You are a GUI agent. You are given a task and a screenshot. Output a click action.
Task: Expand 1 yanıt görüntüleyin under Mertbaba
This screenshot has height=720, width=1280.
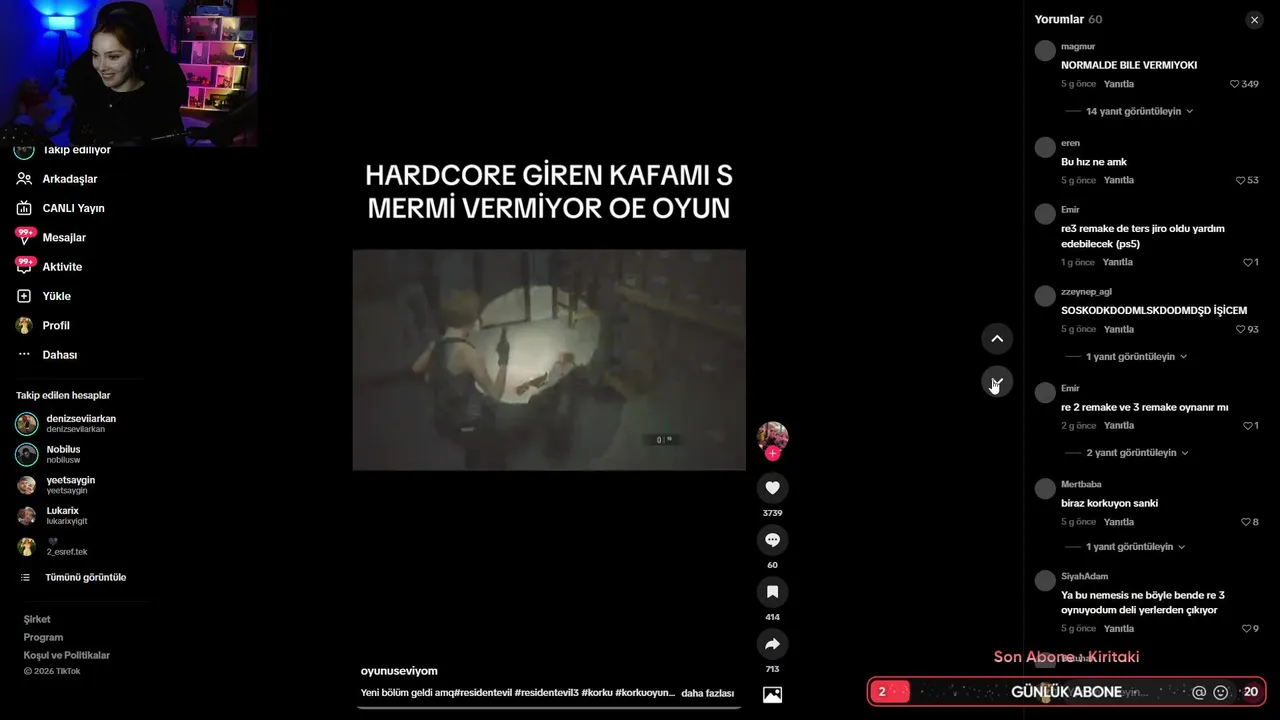(x=1135, y=547)
